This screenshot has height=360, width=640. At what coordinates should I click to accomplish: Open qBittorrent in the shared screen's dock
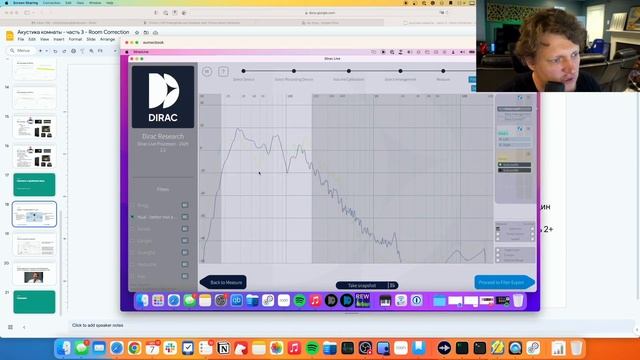tap(236, 301)
